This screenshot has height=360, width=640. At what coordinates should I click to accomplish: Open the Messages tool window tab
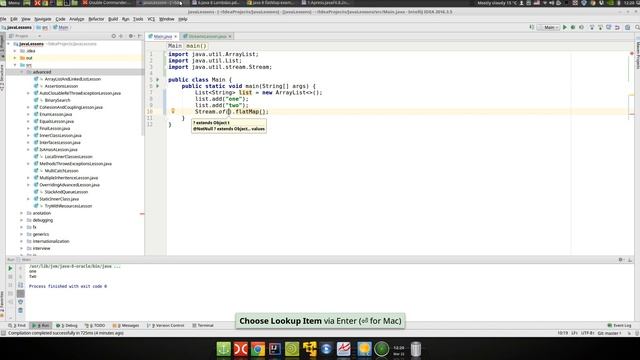(x=126, y=325)
